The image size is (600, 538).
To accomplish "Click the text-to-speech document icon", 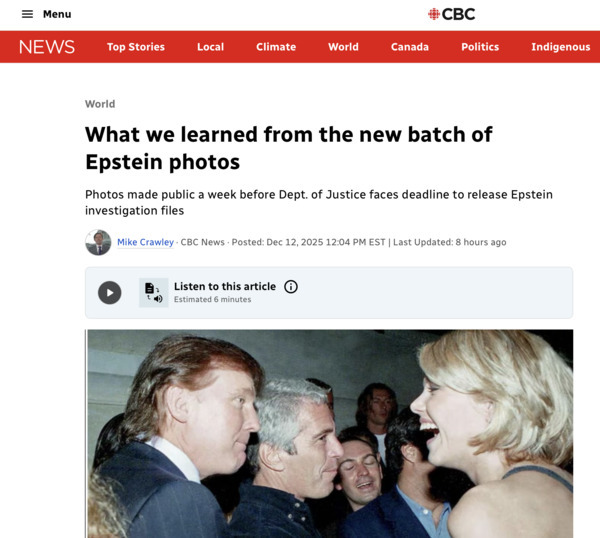I will pyautogui.click(x=153, y=293).
